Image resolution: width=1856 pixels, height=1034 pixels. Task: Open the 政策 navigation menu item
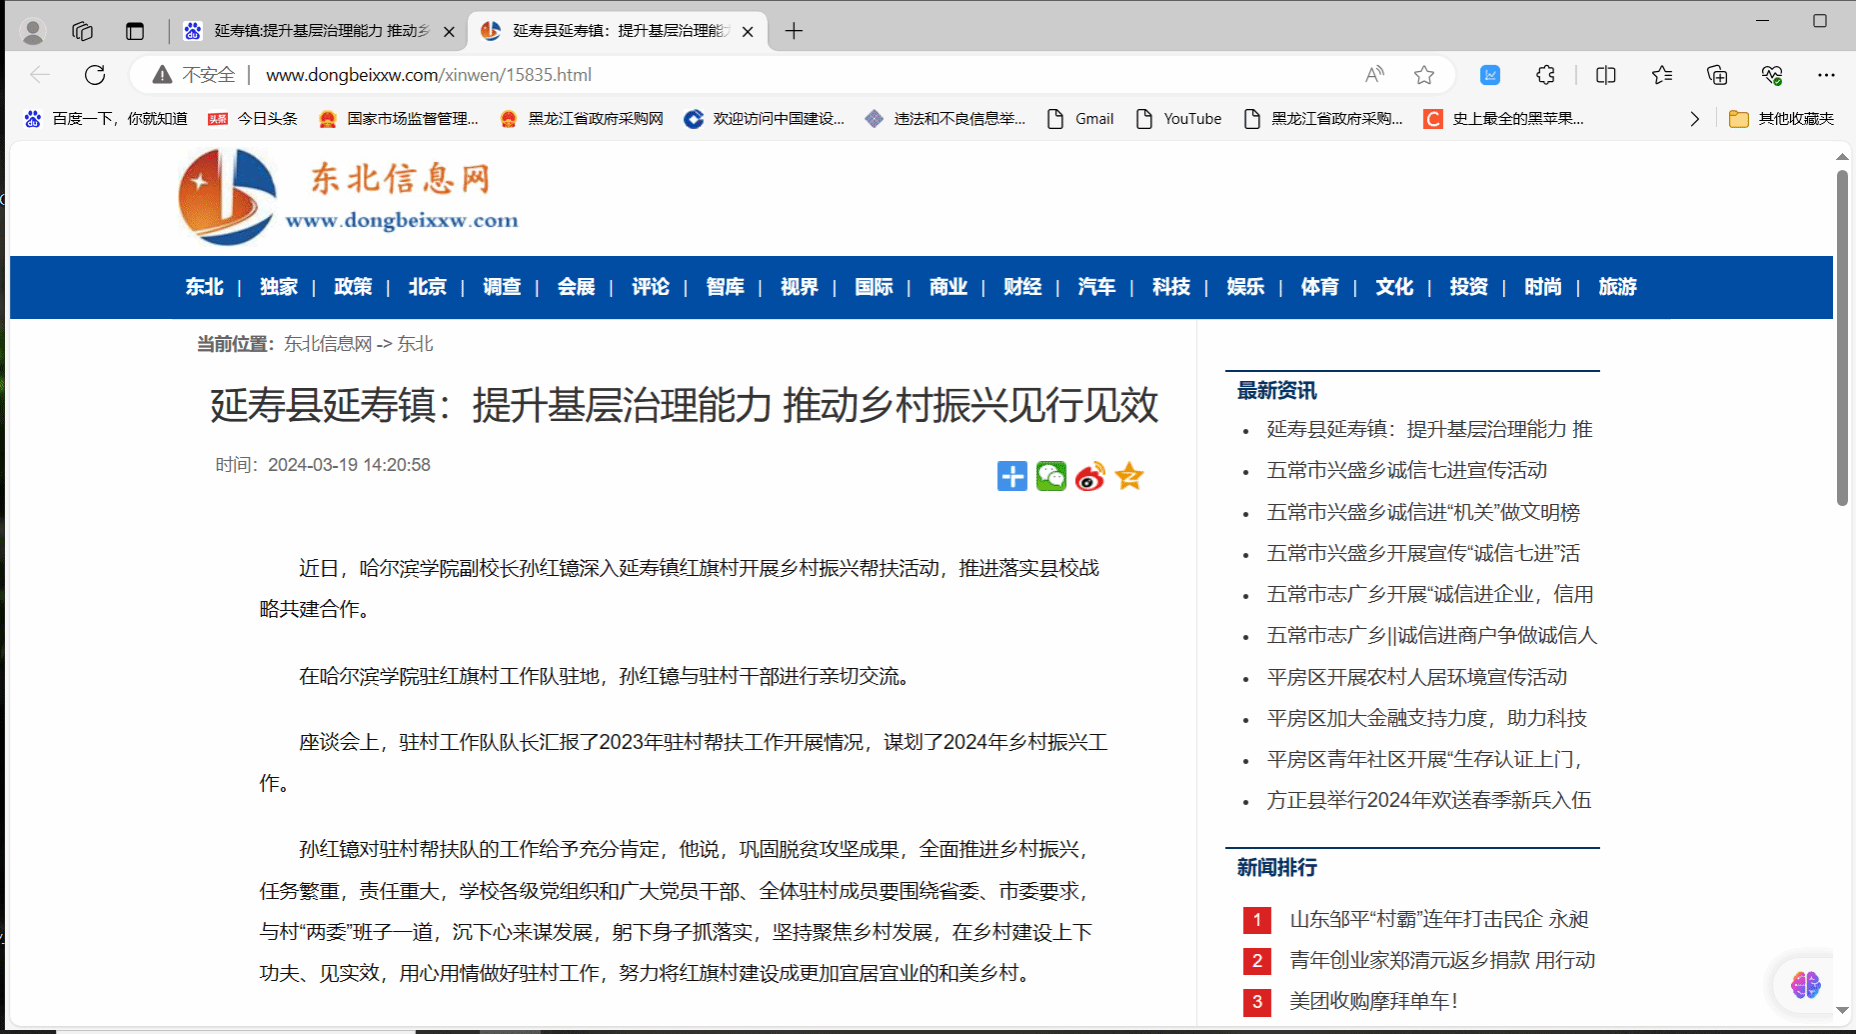click(x=352, y=287)
